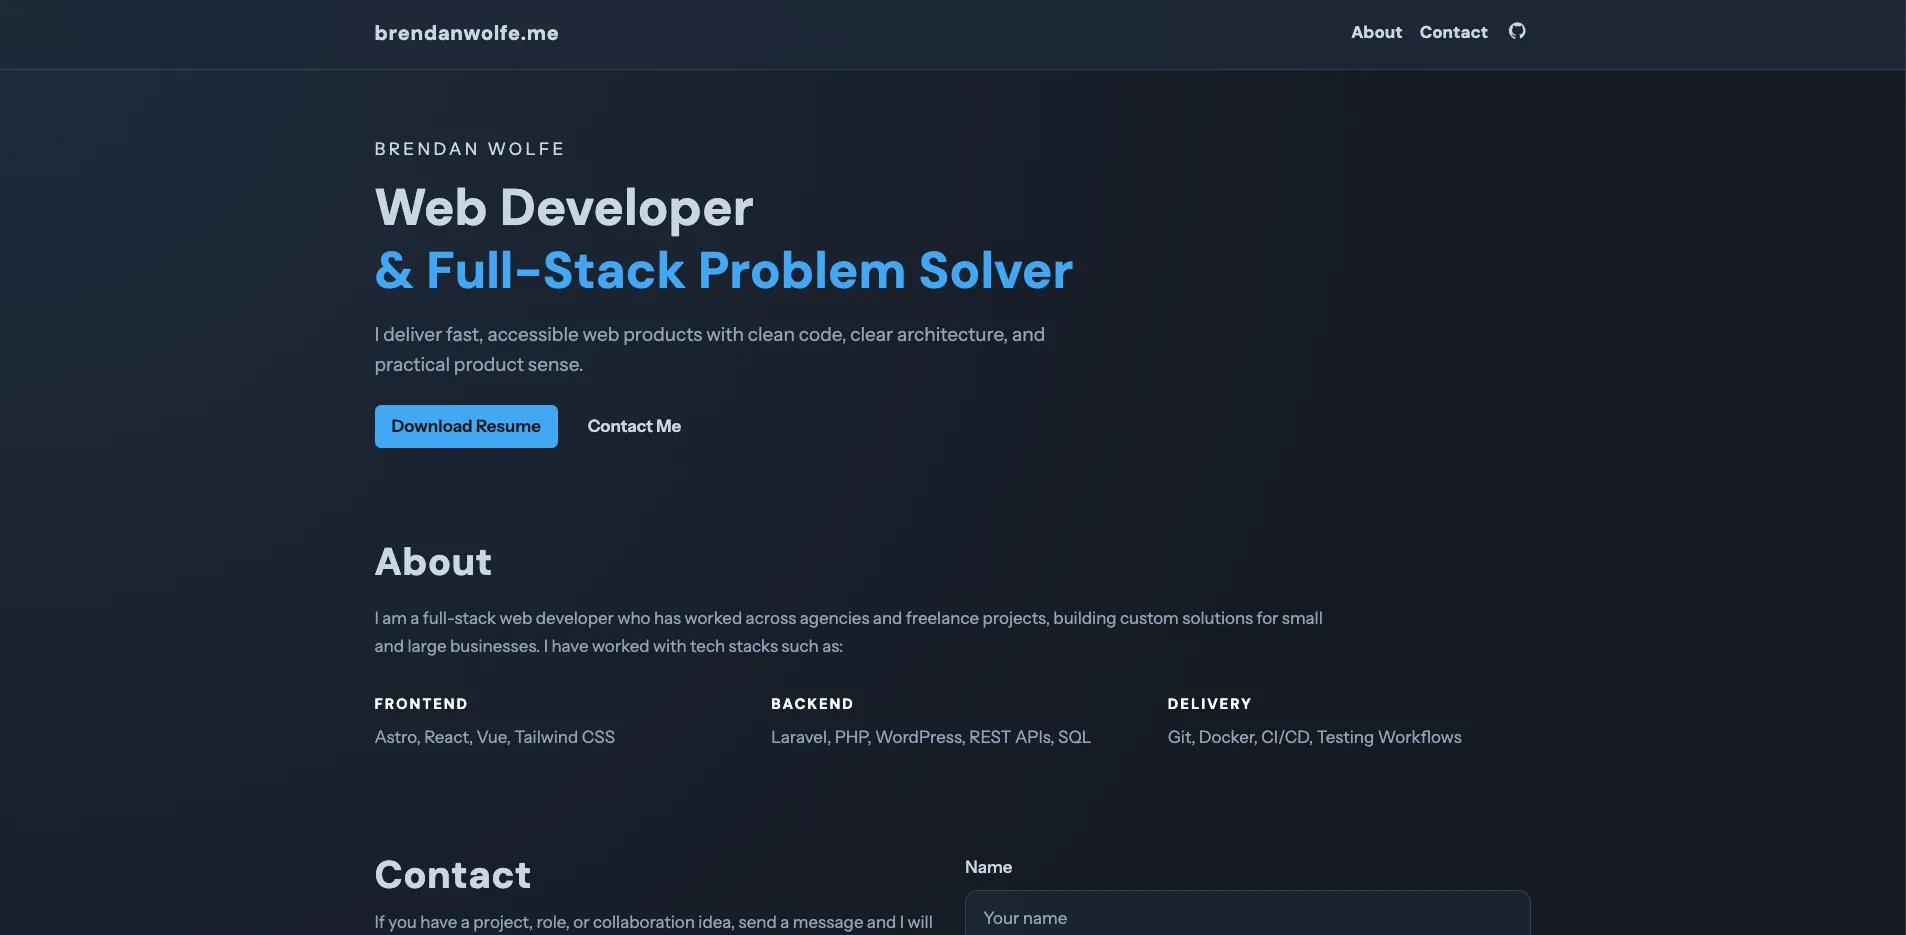Click the DELIVERY column label
Image resolution: width=1906 pixels, height=935 pixels.
tap(1209, 704)
